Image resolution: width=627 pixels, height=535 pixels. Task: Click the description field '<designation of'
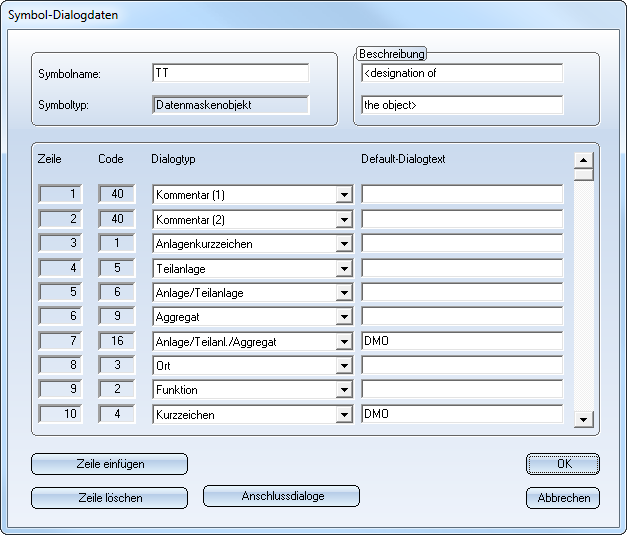pos(462,73)
